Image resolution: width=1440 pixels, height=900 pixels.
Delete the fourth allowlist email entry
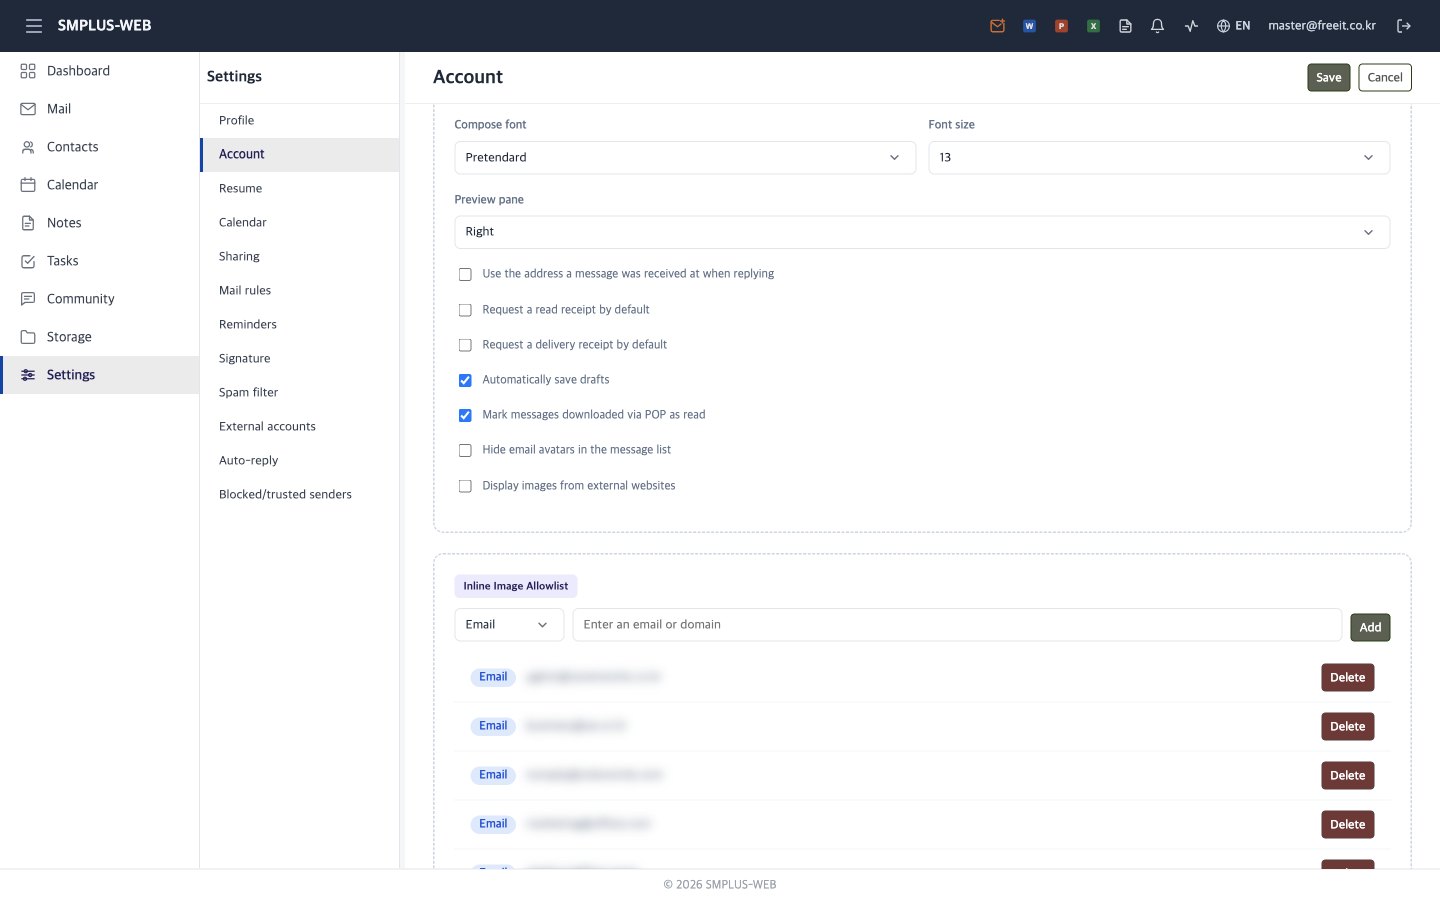[1347, 825]
